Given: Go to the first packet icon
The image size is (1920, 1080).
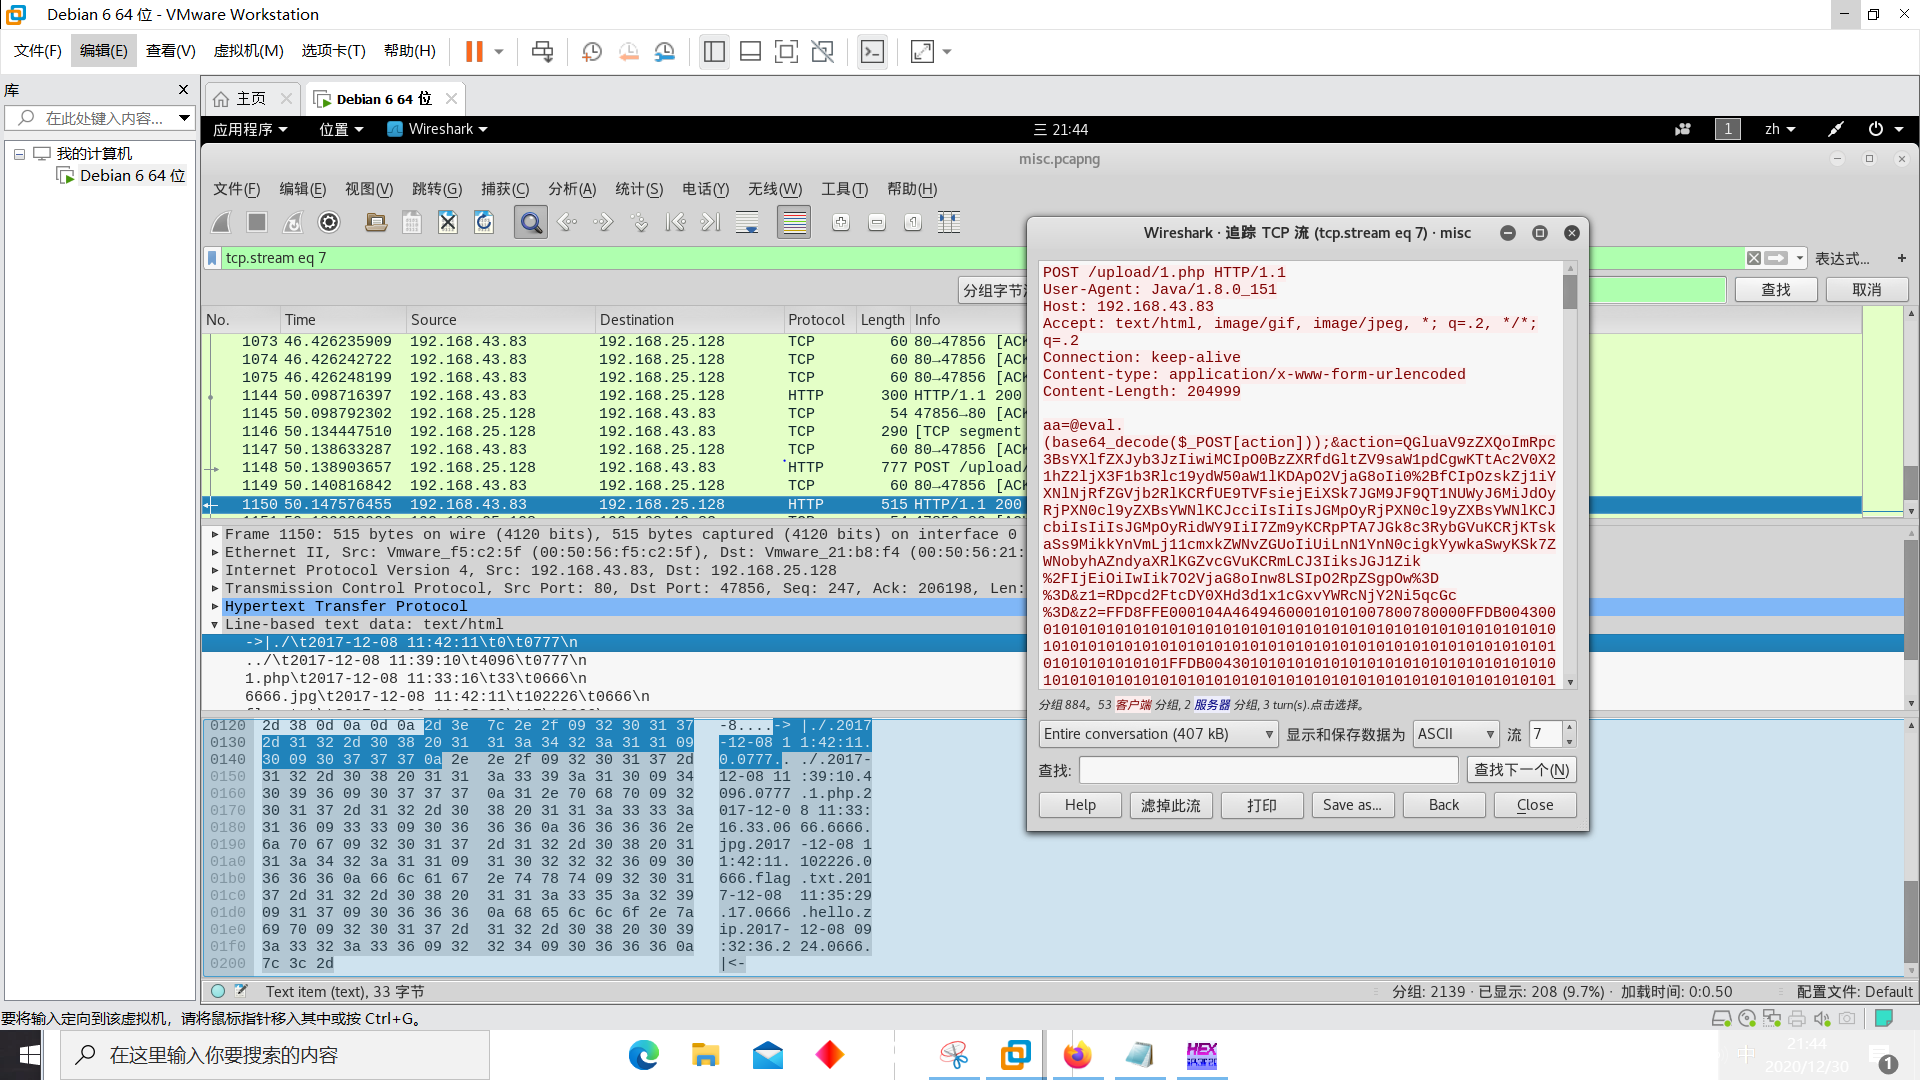Looking at the screenshot, I should pos(676,222).
